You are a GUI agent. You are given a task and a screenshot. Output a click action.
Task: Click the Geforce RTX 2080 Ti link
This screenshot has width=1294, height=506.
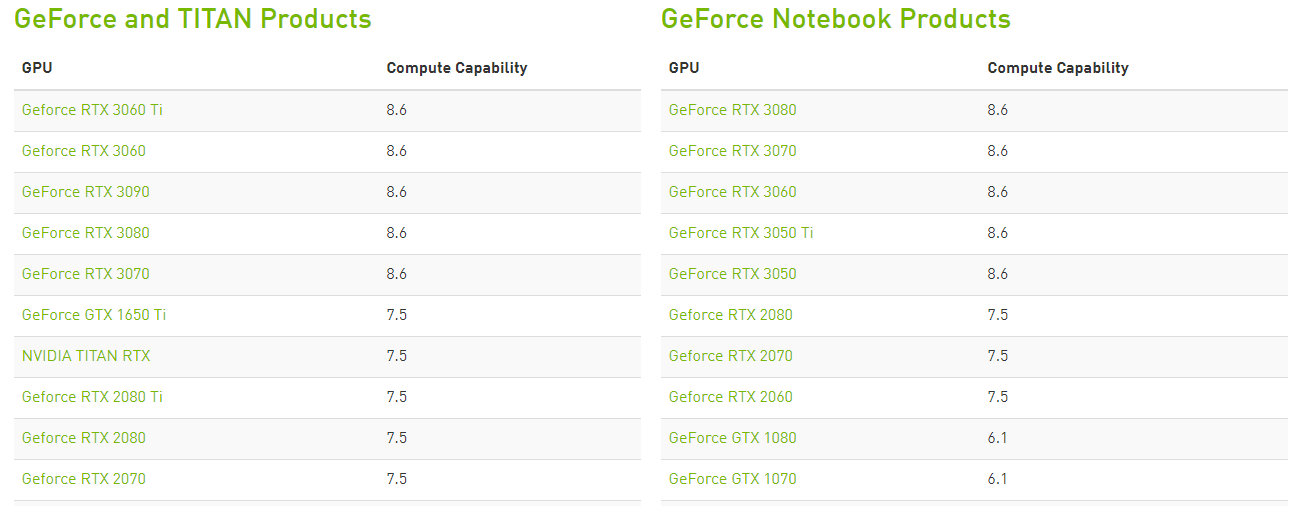(x=92, y=397)
